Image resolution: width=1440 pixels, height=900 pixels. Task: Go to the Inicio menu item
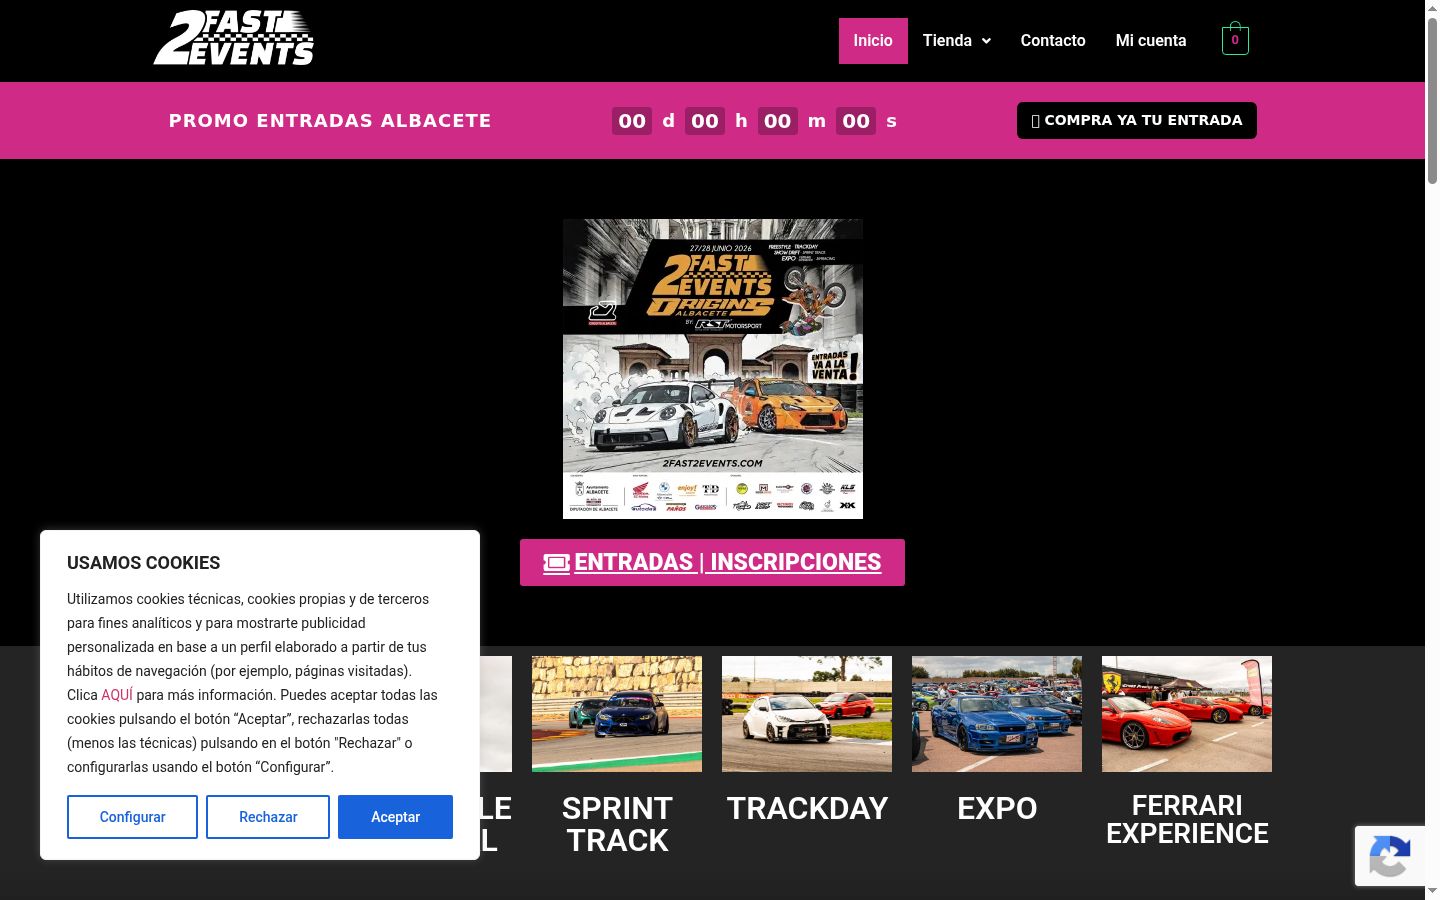pyautogui.click(x=873, y=41)
